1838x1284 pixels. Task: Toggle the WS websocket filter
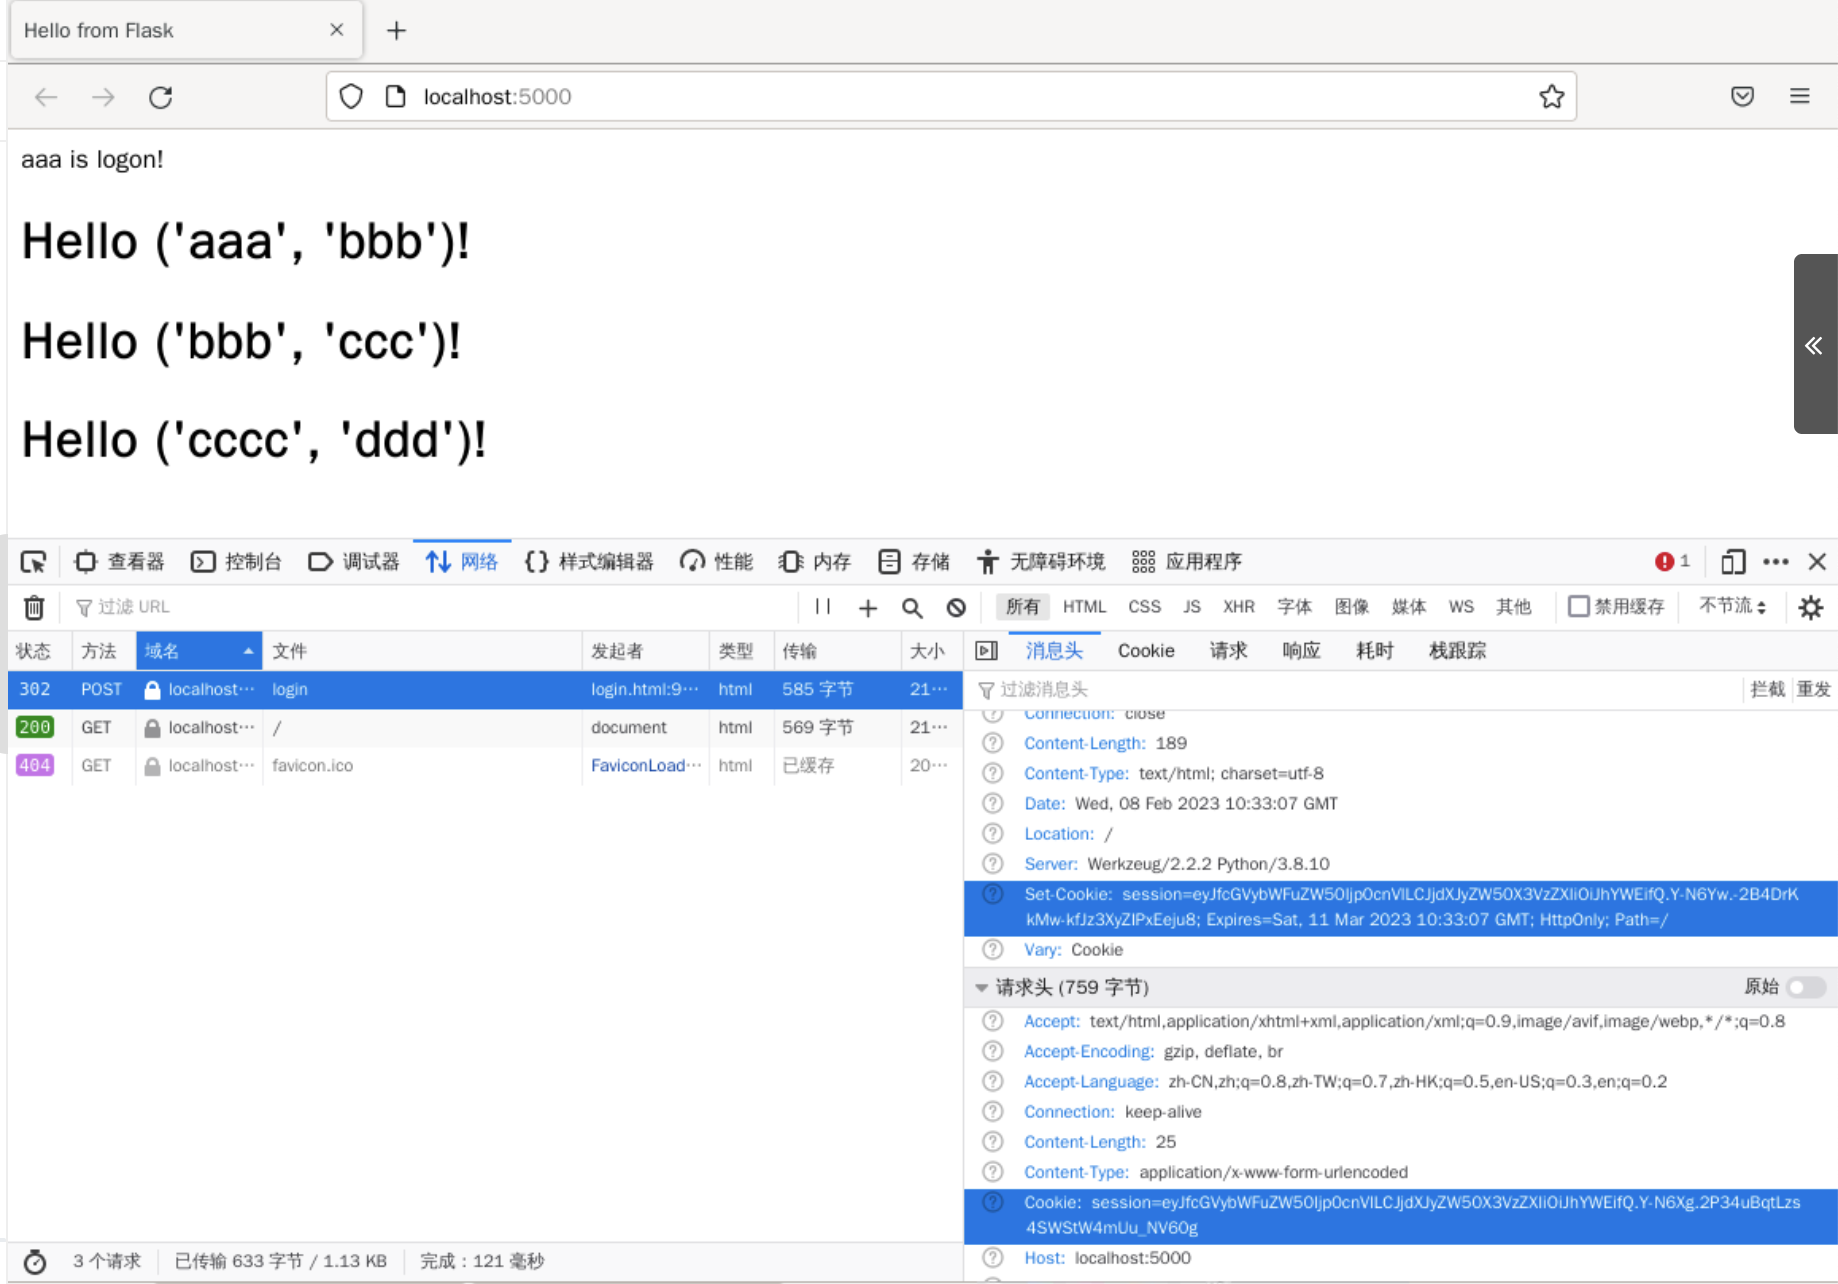[1461, 607]
